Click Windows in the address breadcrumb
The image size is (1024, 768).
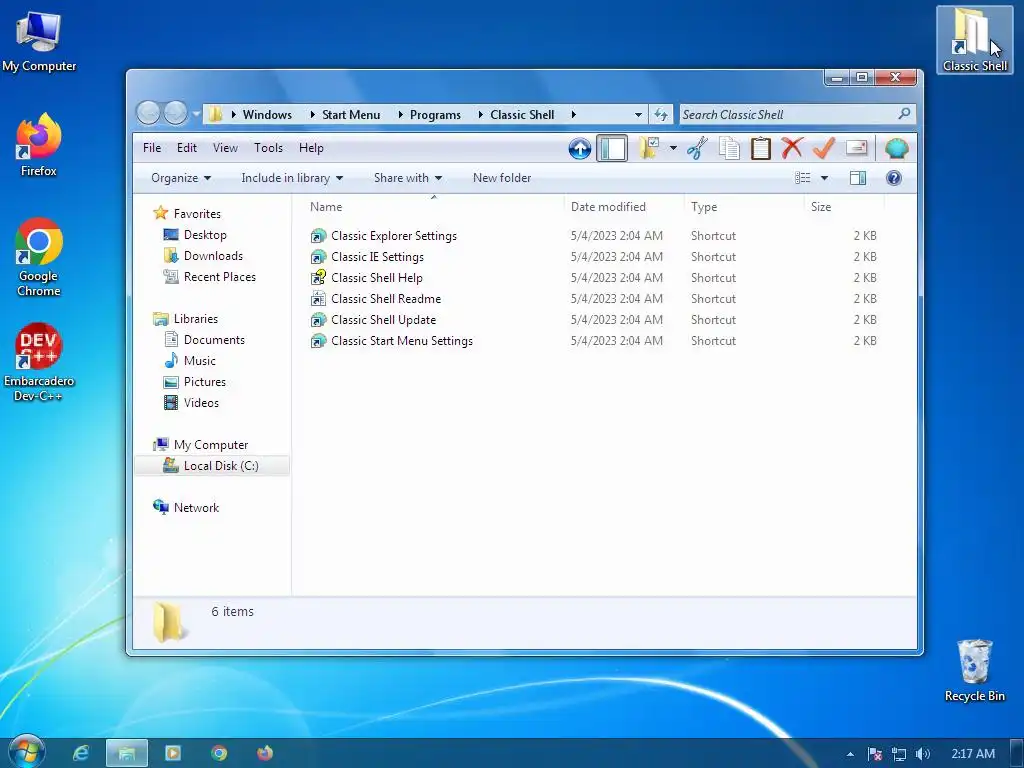[267, 115]
